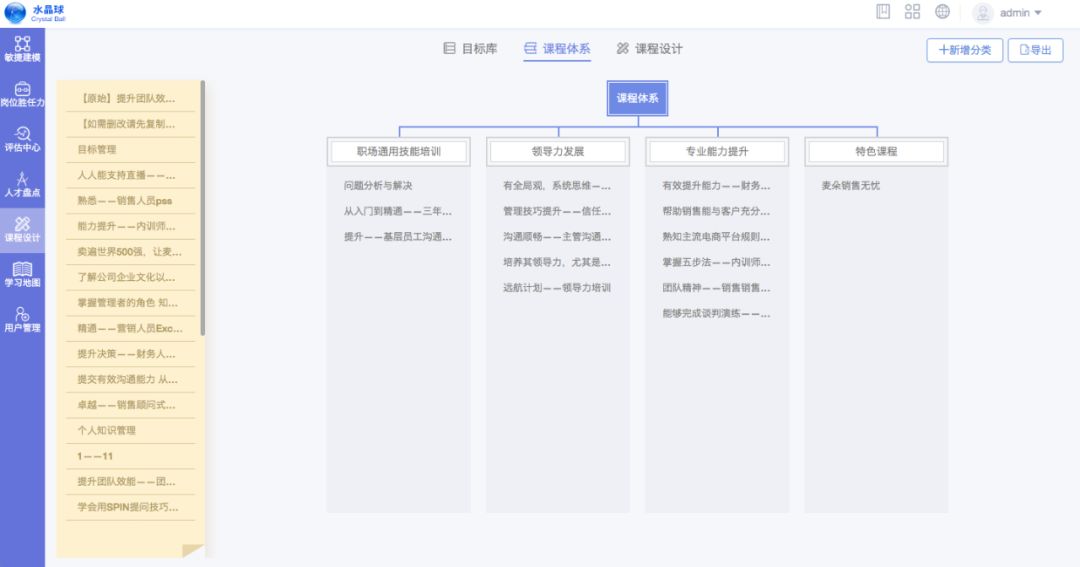
Task: Click the 导出 export button
Action: click(1035, 50)
